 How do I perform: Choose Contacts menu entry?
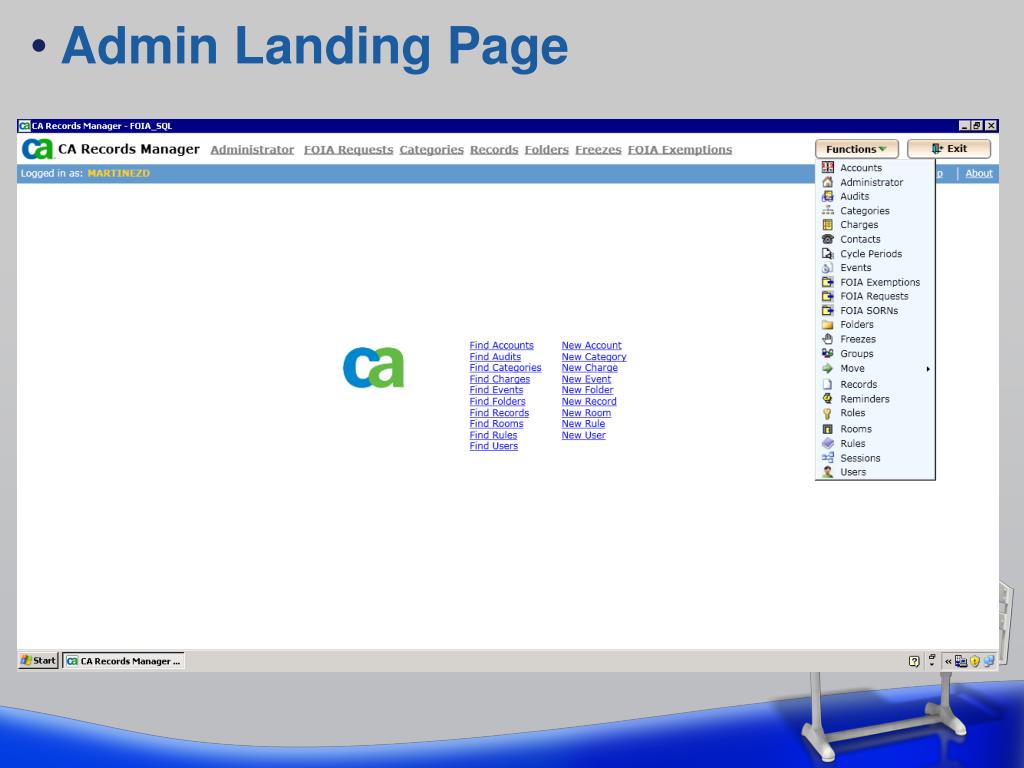(x=860, y=239)
